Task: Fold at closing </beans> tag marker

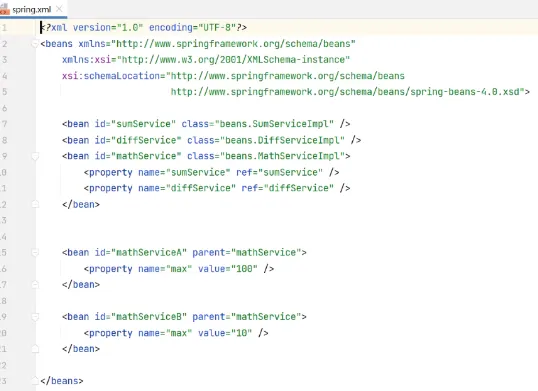Action: (x=35, y=381)
